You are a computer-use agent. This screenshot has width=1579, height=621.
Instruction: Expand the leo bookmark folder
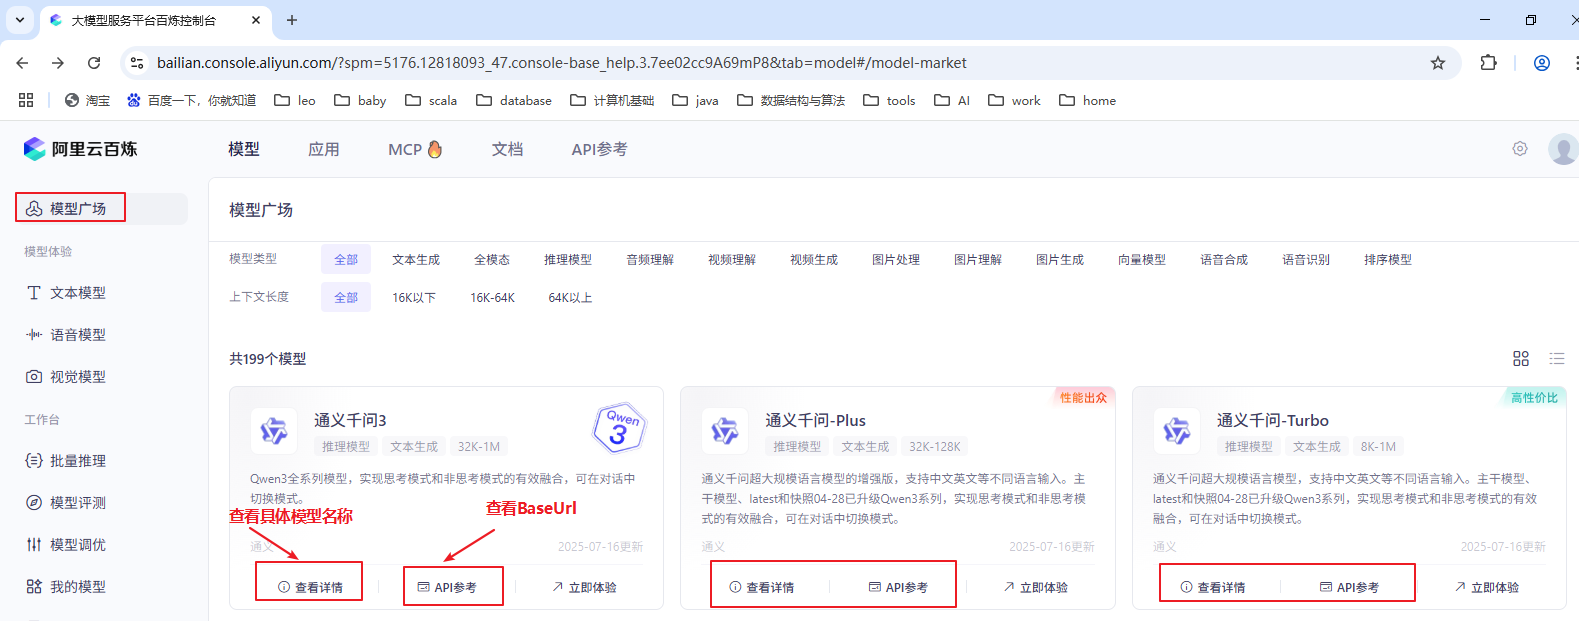coord(295,100)
